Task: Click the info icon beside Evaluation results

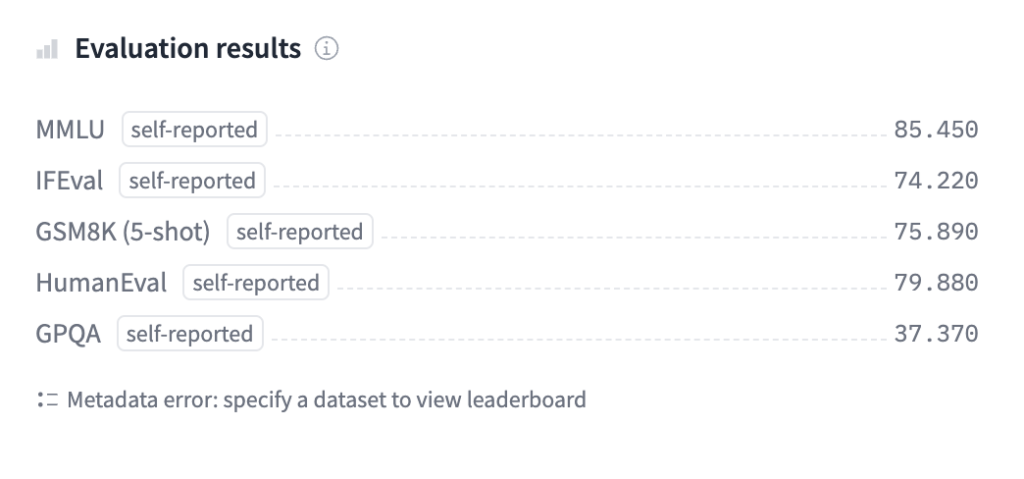Action: [x=323, y=49]
